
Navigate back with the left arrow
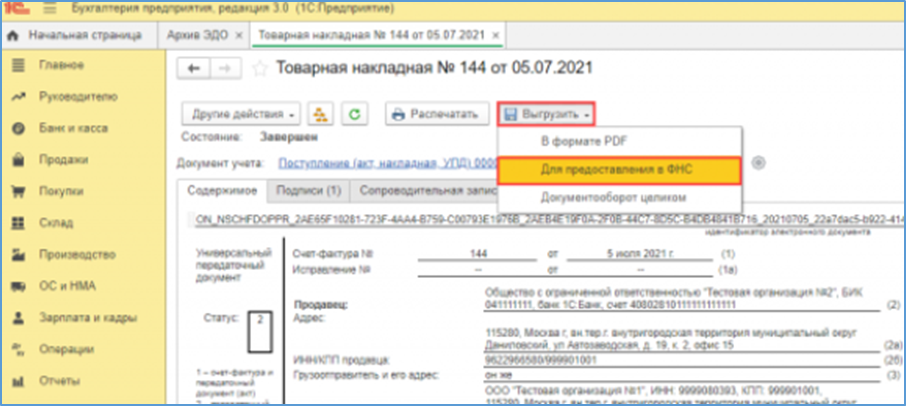194,68
